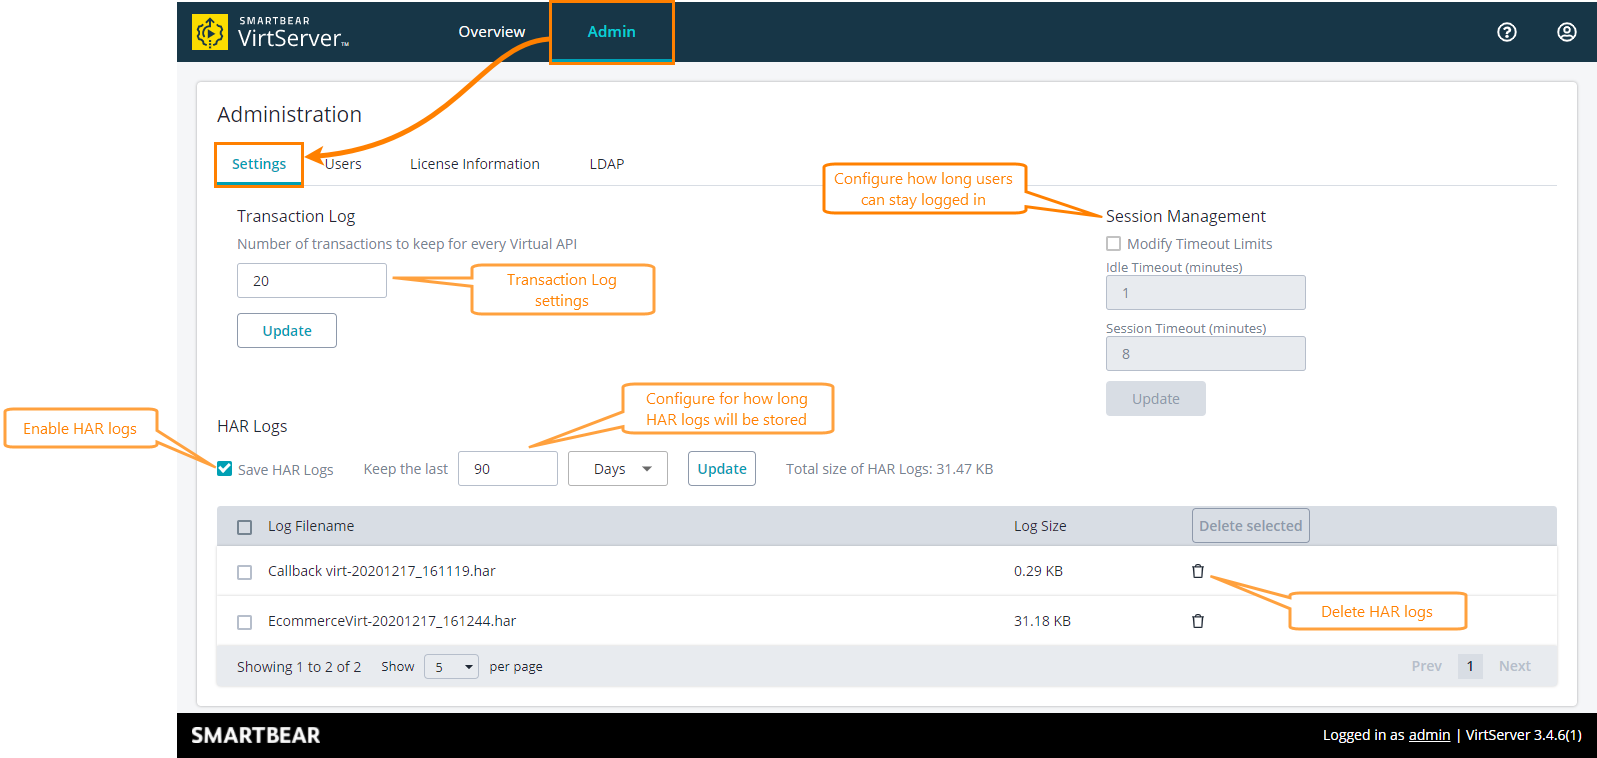Click the Log Size column header
1597x758 pixels.
tap(1040, 526)
